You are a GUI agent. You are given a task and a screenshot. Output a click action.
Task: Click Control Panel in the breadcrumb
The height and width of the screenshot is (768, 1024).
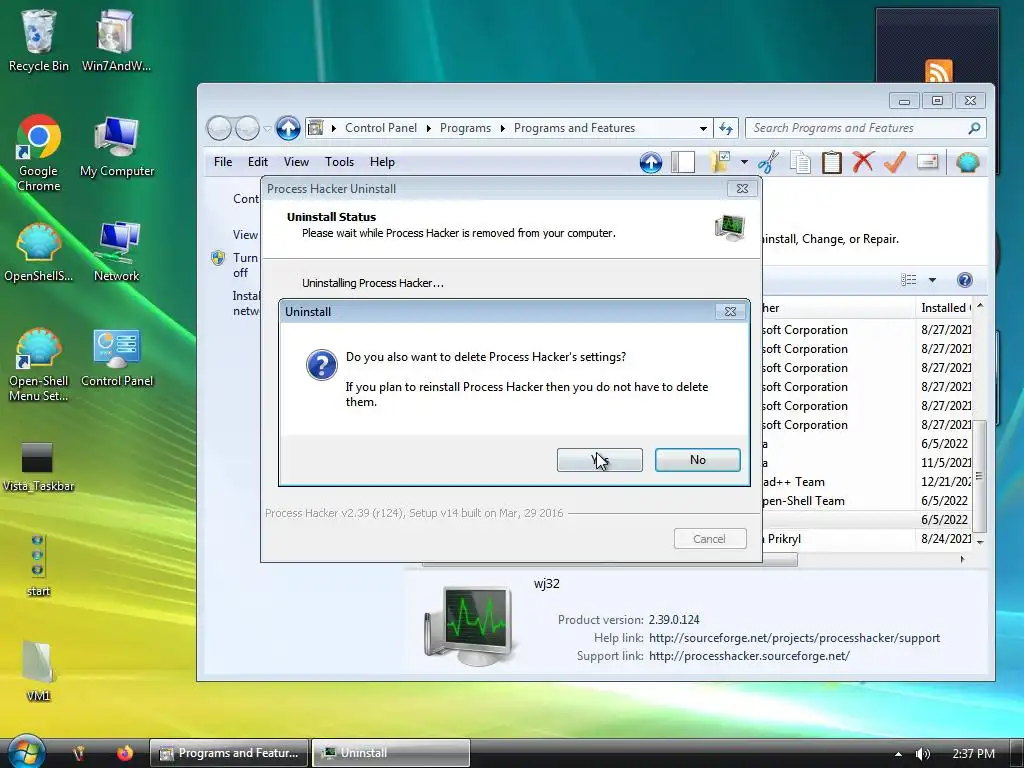[x=381, y=128]
